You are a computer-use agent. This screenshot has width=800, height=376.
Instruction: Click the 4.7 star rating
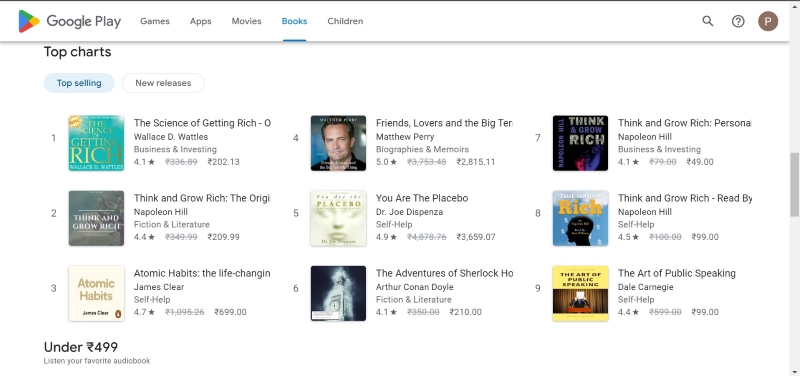144,312
